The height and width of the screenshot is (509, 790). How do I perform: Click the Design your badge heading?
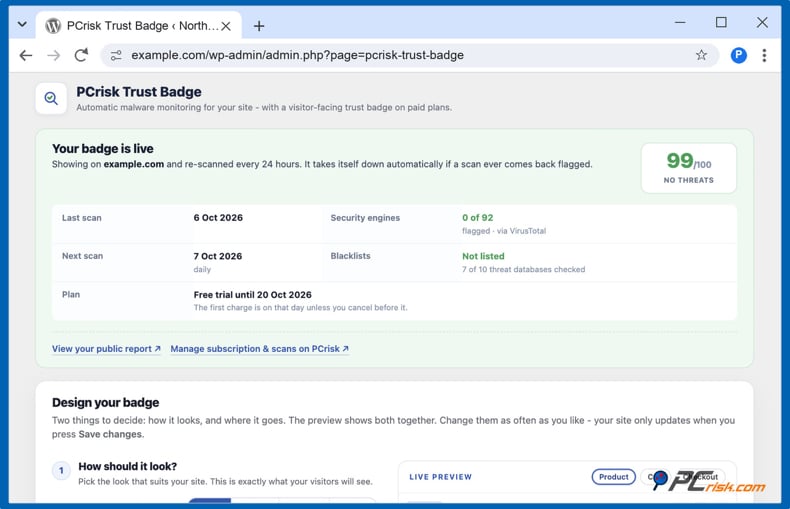tap(106, 403)
